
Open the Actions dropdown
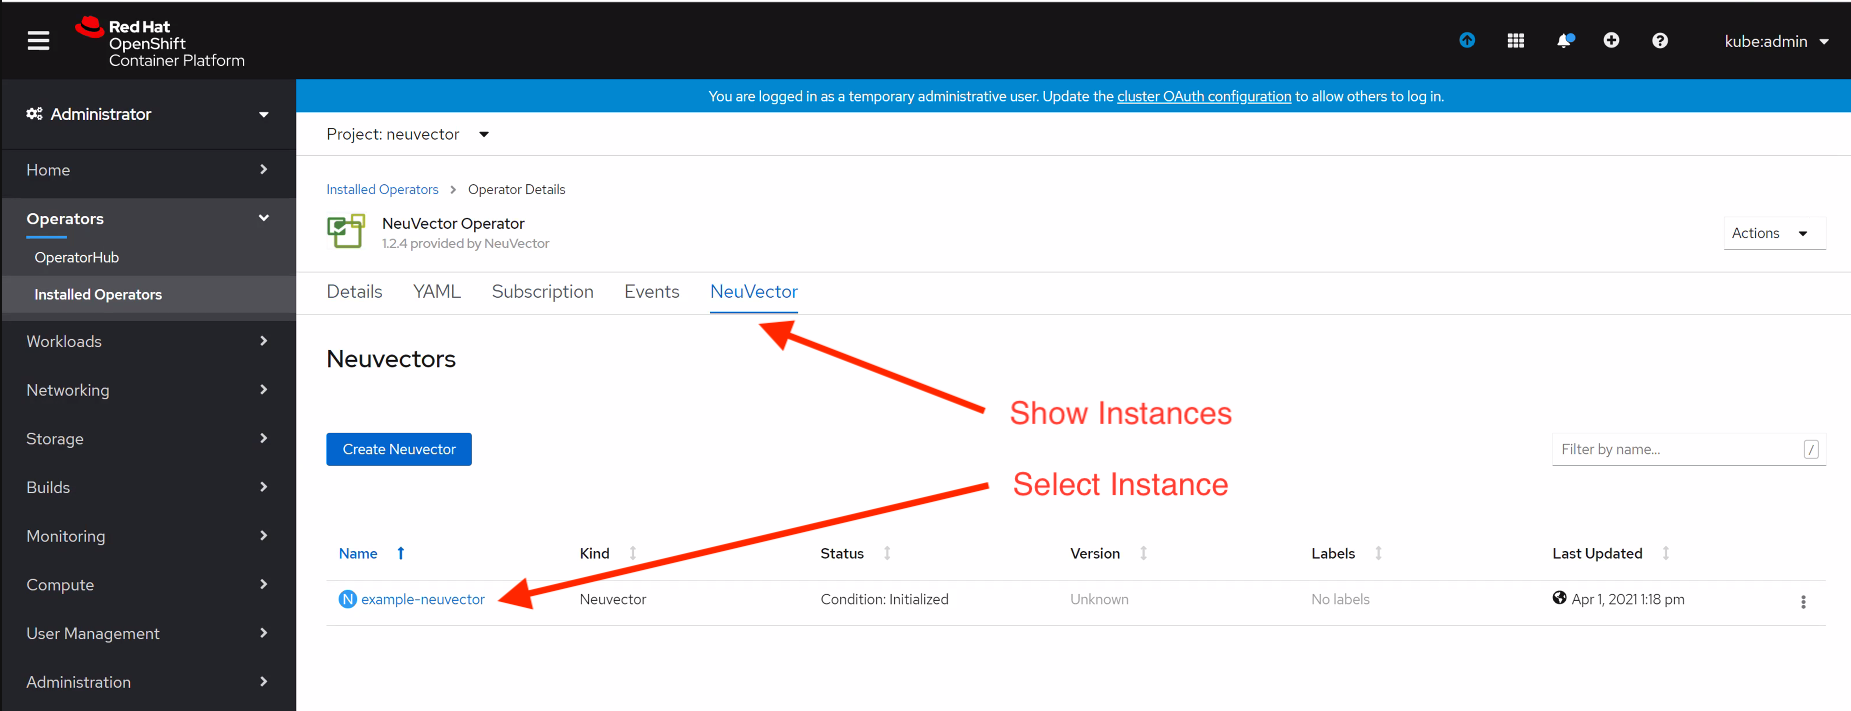coord(1773,233)
